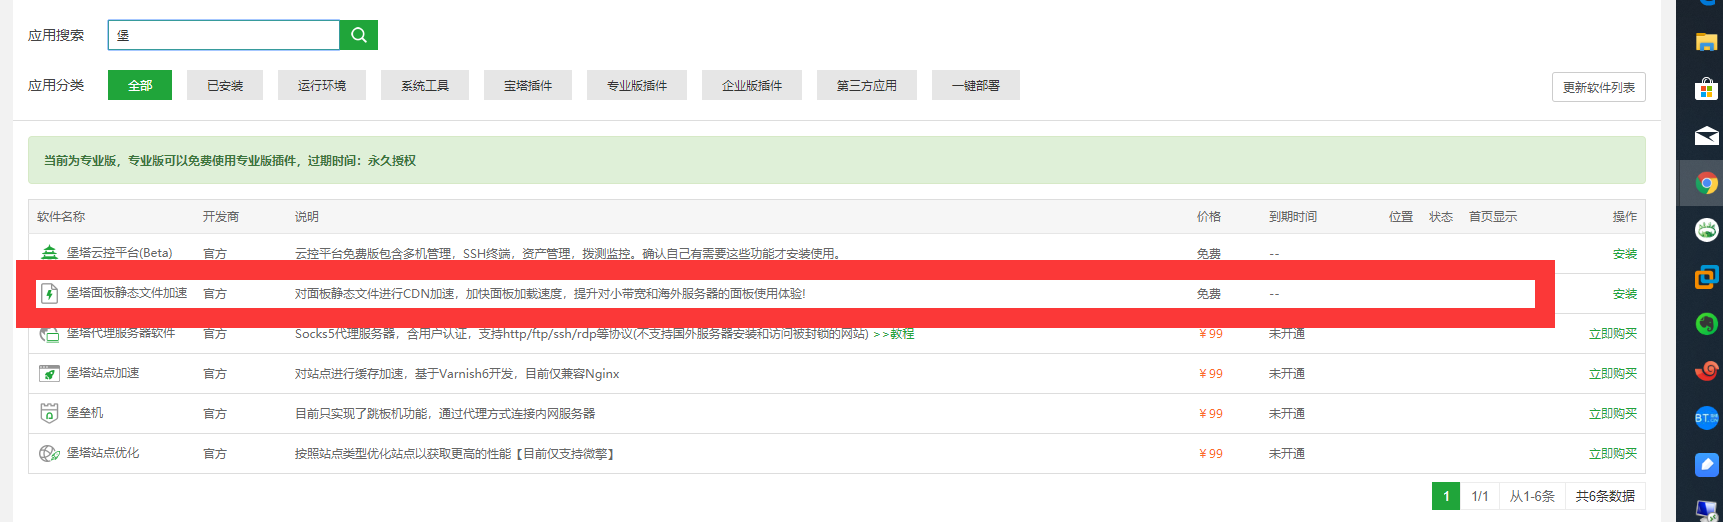This screenshot has width=1723, height=522.
Task: Open File Explorer in taskbar
Action: pyautogui.click(x=1707, y=42)
